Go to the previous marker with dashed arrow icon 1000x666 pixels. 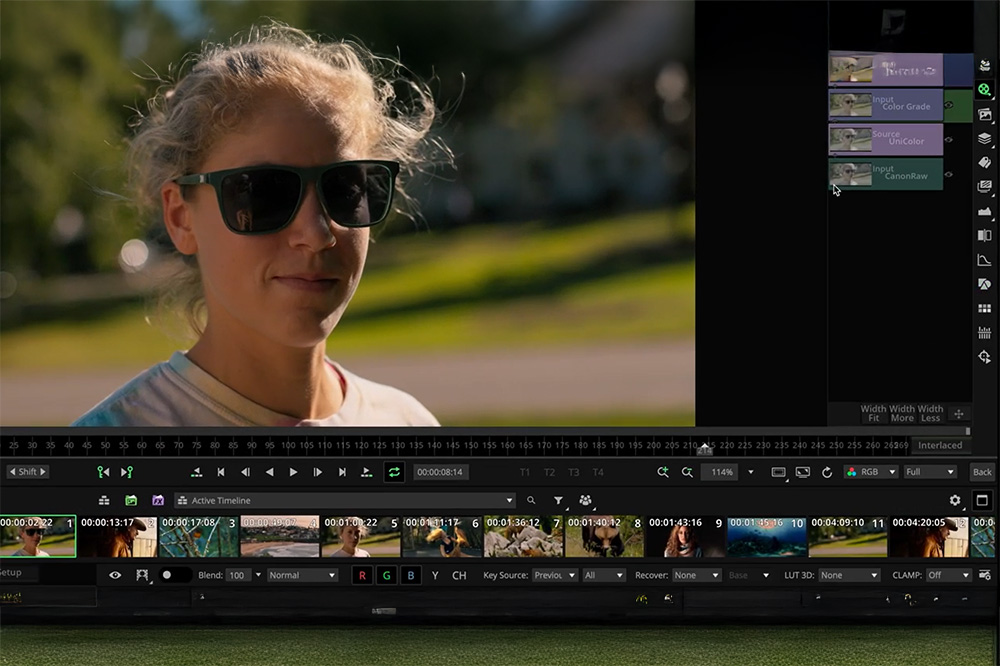click(x=196, y=472)
